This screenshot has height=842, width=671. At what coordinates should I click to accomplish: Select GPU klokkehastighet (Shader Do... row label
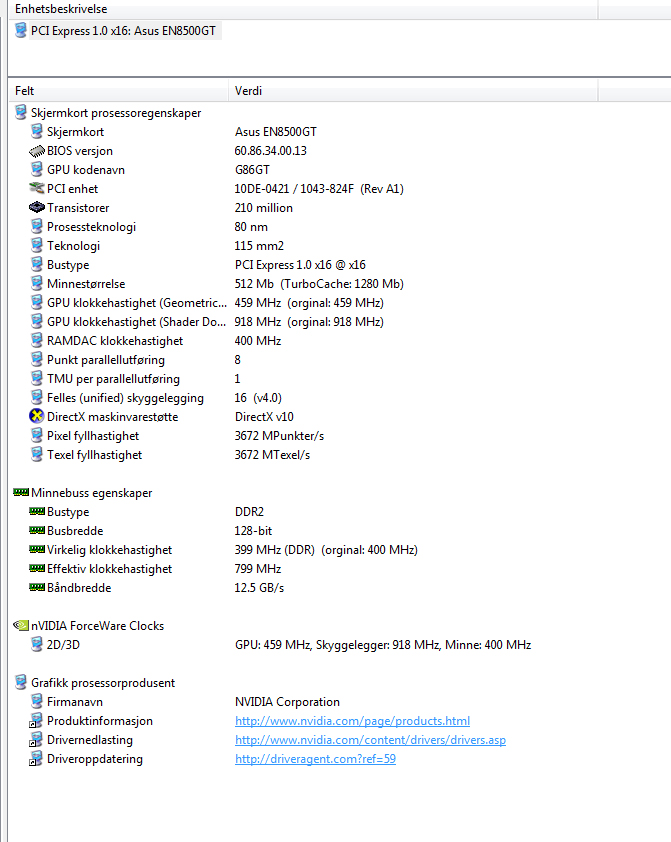[136, 322]
